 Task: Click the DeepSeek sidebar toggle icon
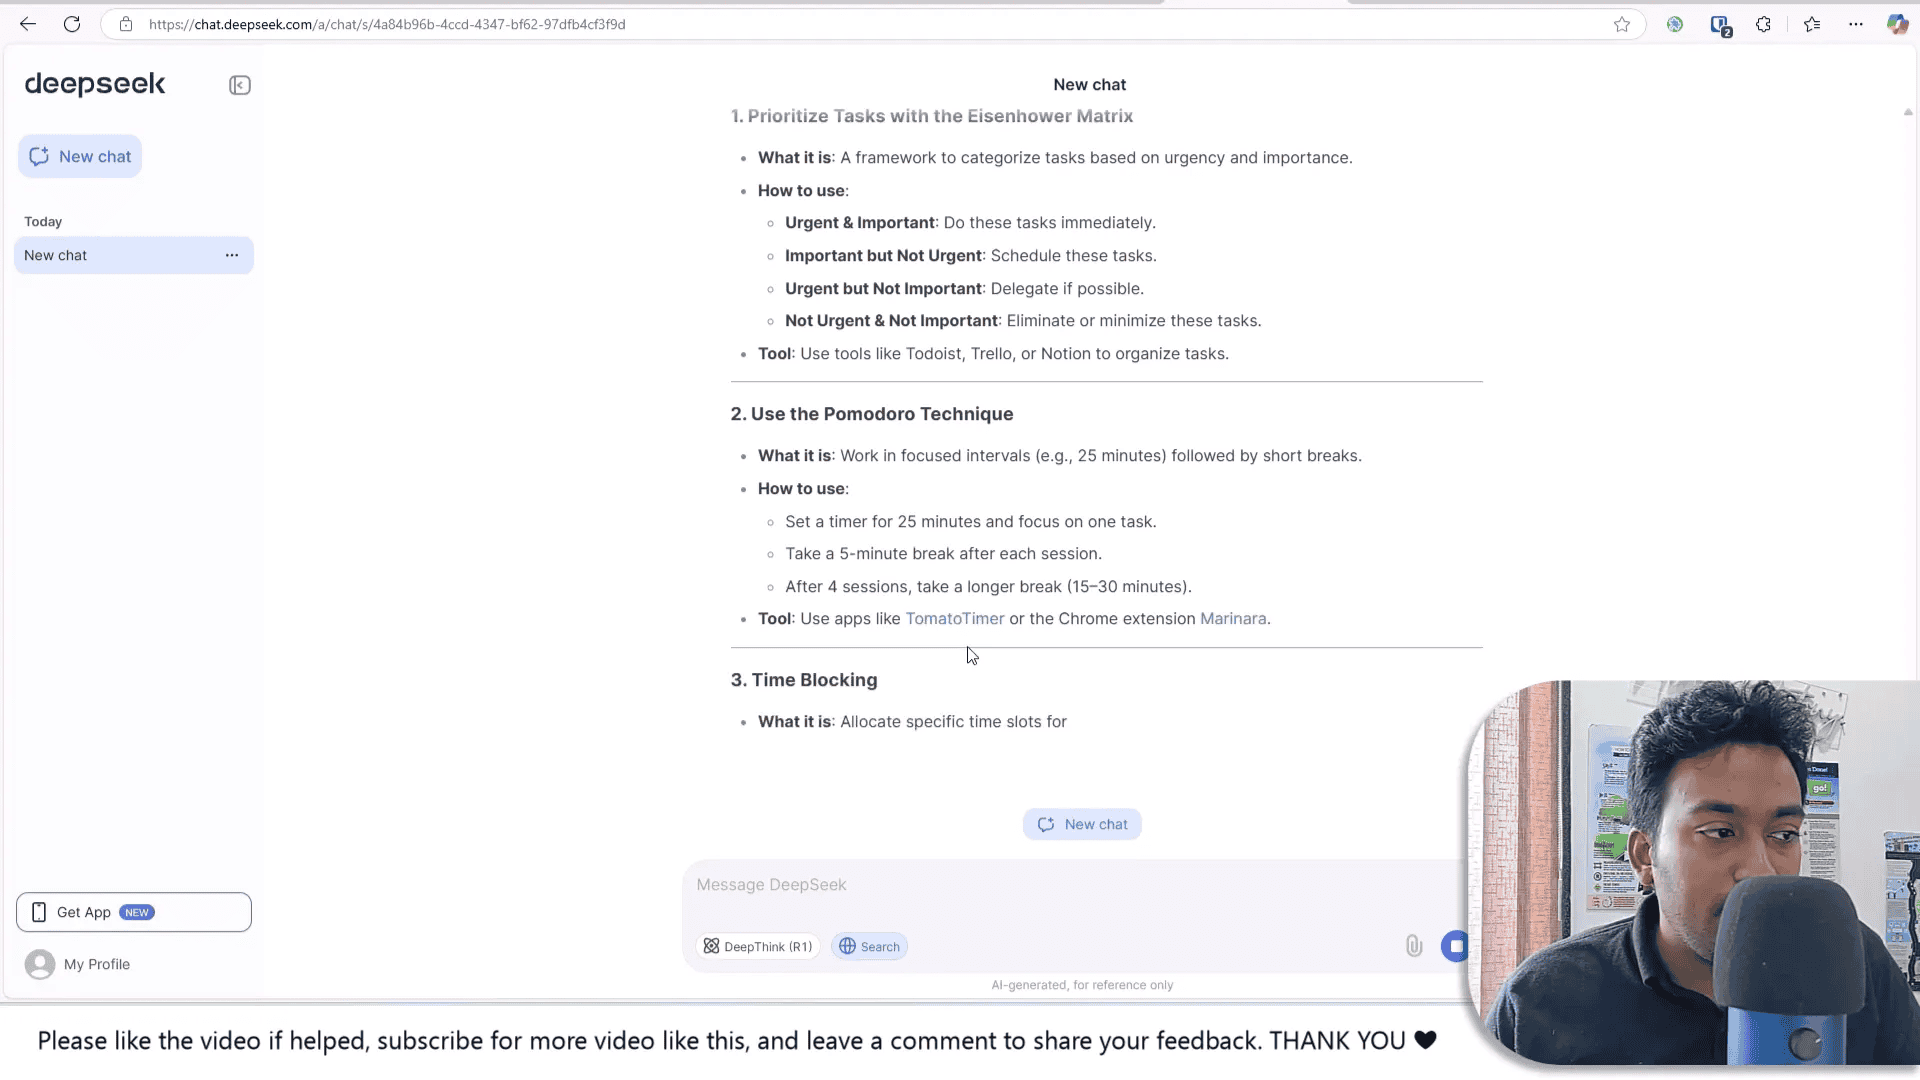point(239,84)
